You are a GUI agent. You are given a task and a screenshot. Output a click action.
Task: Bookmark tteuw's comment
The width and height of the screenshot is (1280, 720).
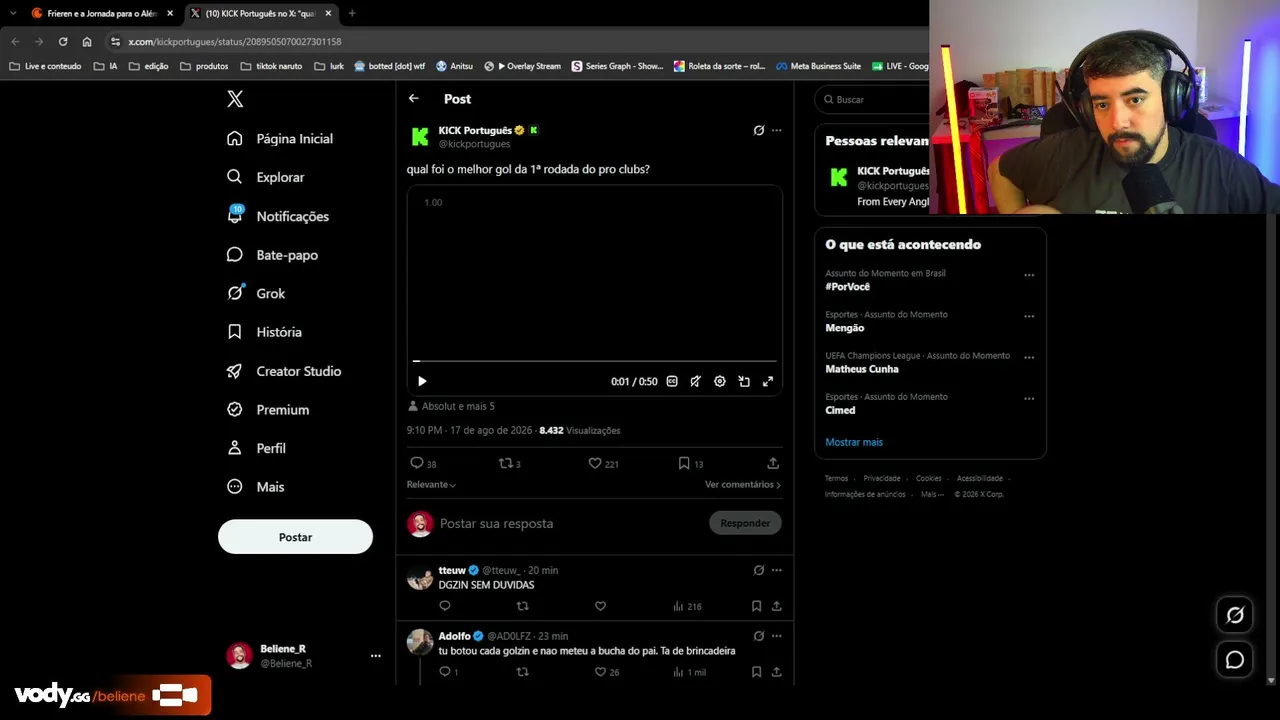(756, 606)
